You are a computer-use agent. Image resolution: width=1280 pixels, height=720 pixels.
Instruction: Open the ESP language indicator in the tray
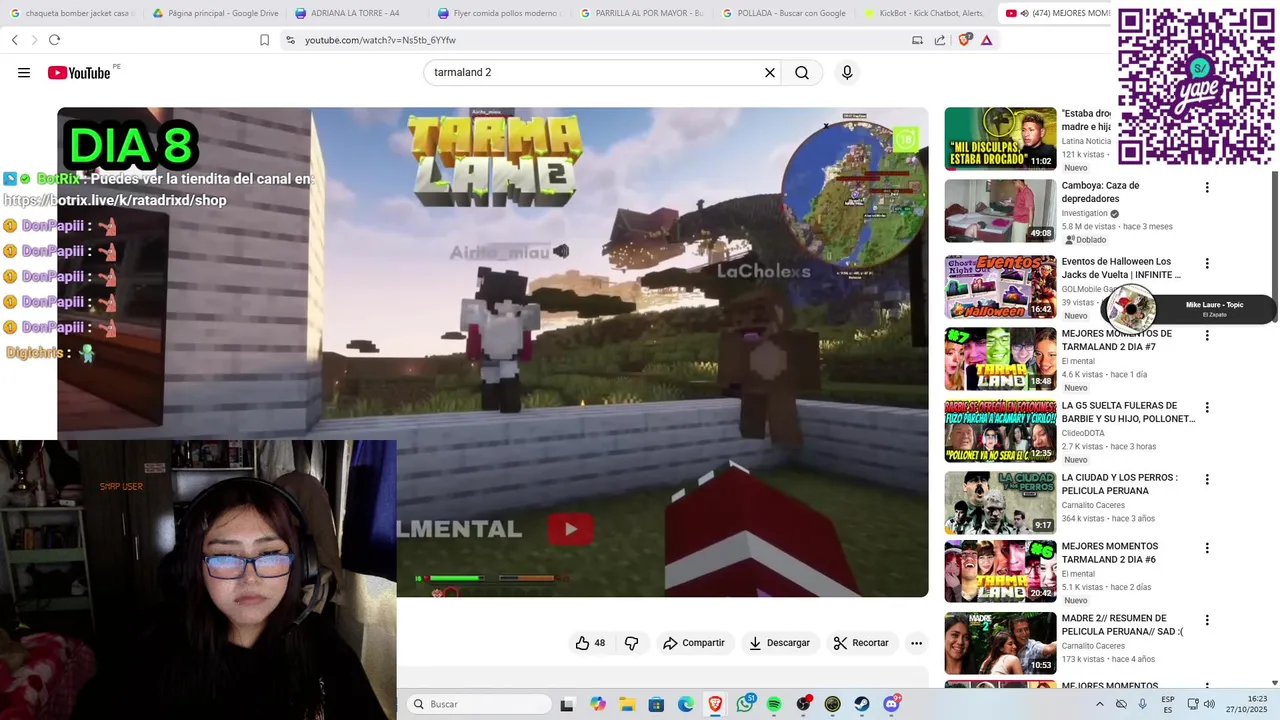(x=1168, y=704)
